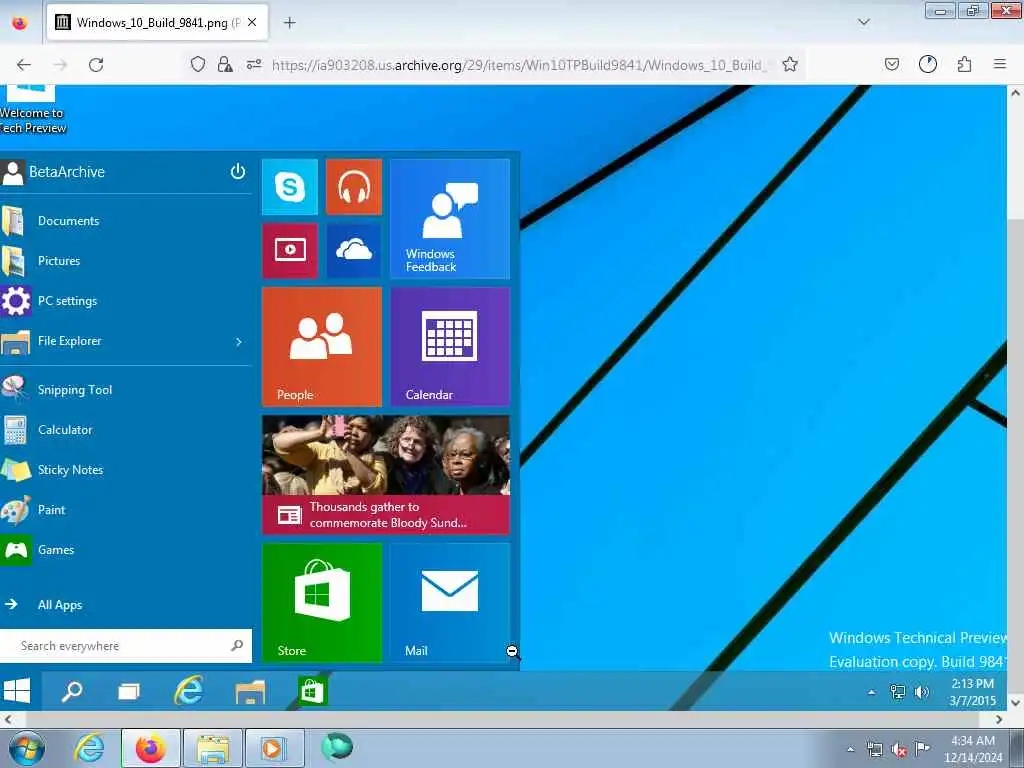
Task: Click the BetaArchive user account
Action: tap(54, 172)
